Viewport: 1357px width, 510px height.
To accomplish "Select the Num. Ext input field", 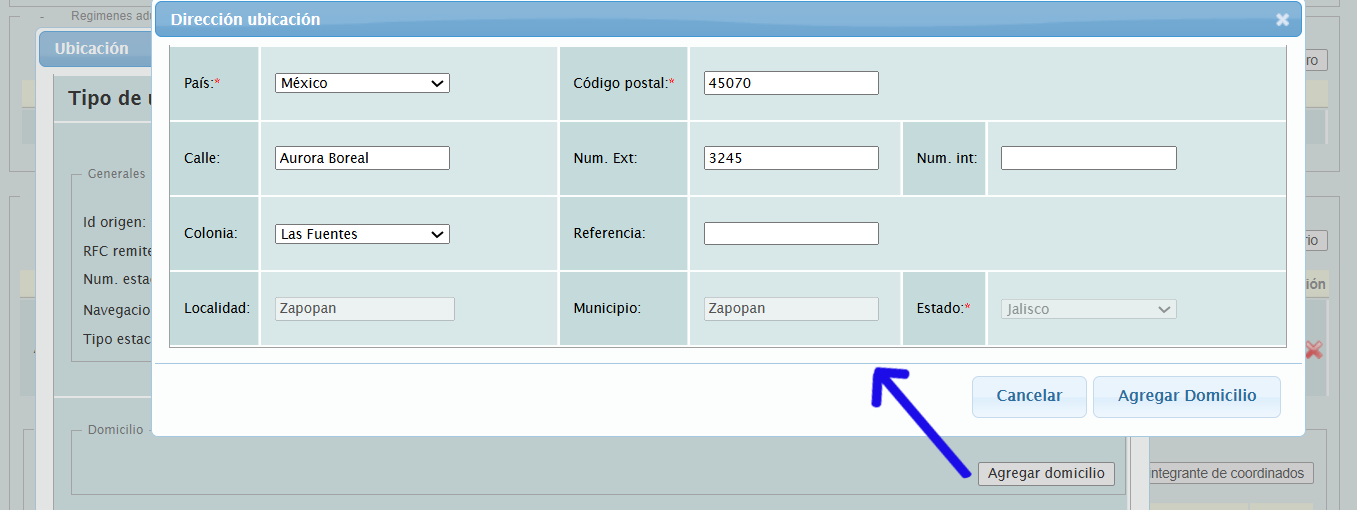I will click(791, 158).
